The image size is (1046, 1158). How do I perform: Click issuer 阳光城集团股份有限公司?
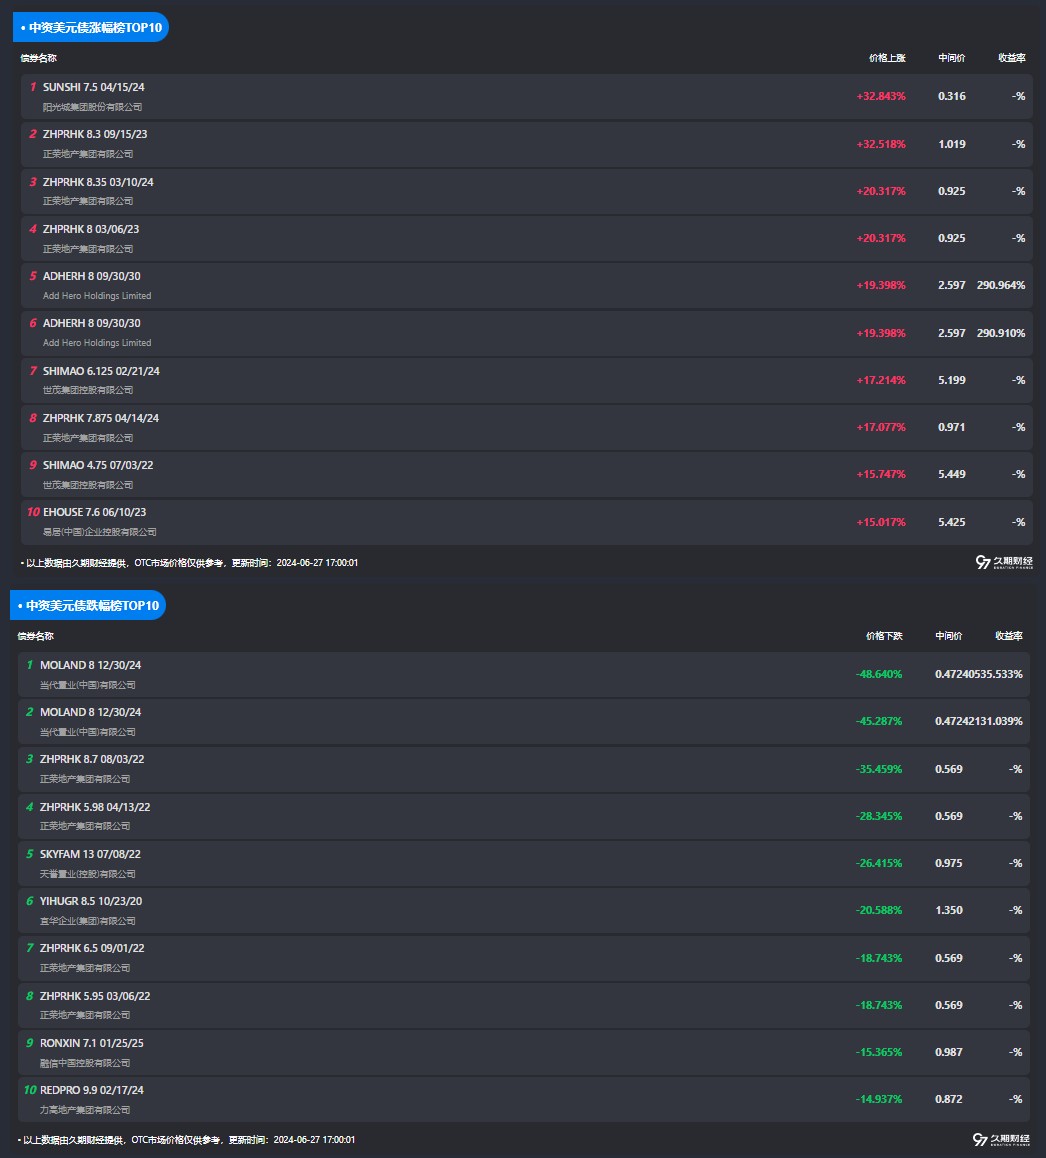pos(92,107)
